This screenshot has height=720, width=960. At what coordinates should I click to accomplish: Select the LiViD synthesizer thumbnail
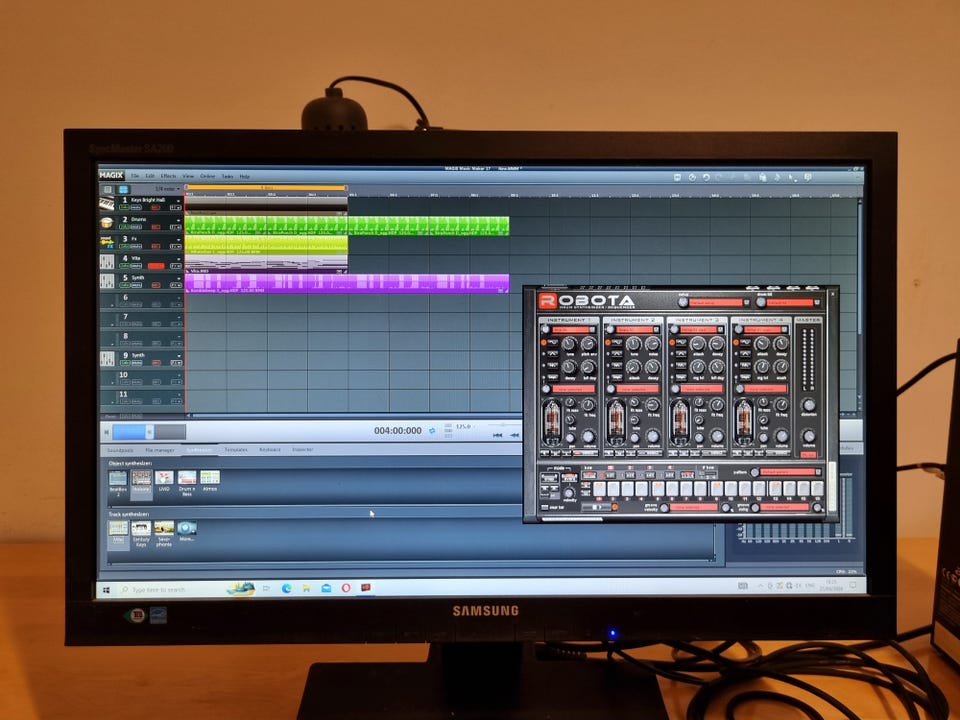tap(164, 478)
